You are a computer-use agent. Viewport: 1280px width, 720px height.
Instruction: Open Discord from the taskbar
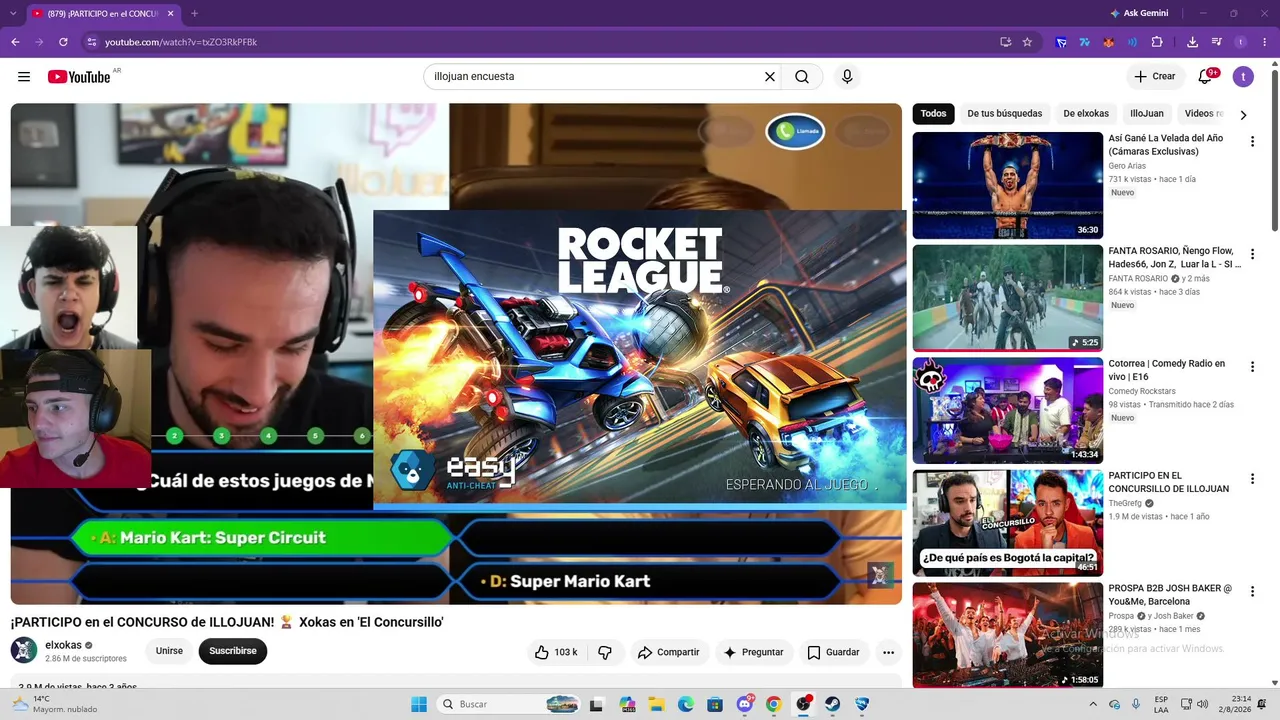(744, 704)
